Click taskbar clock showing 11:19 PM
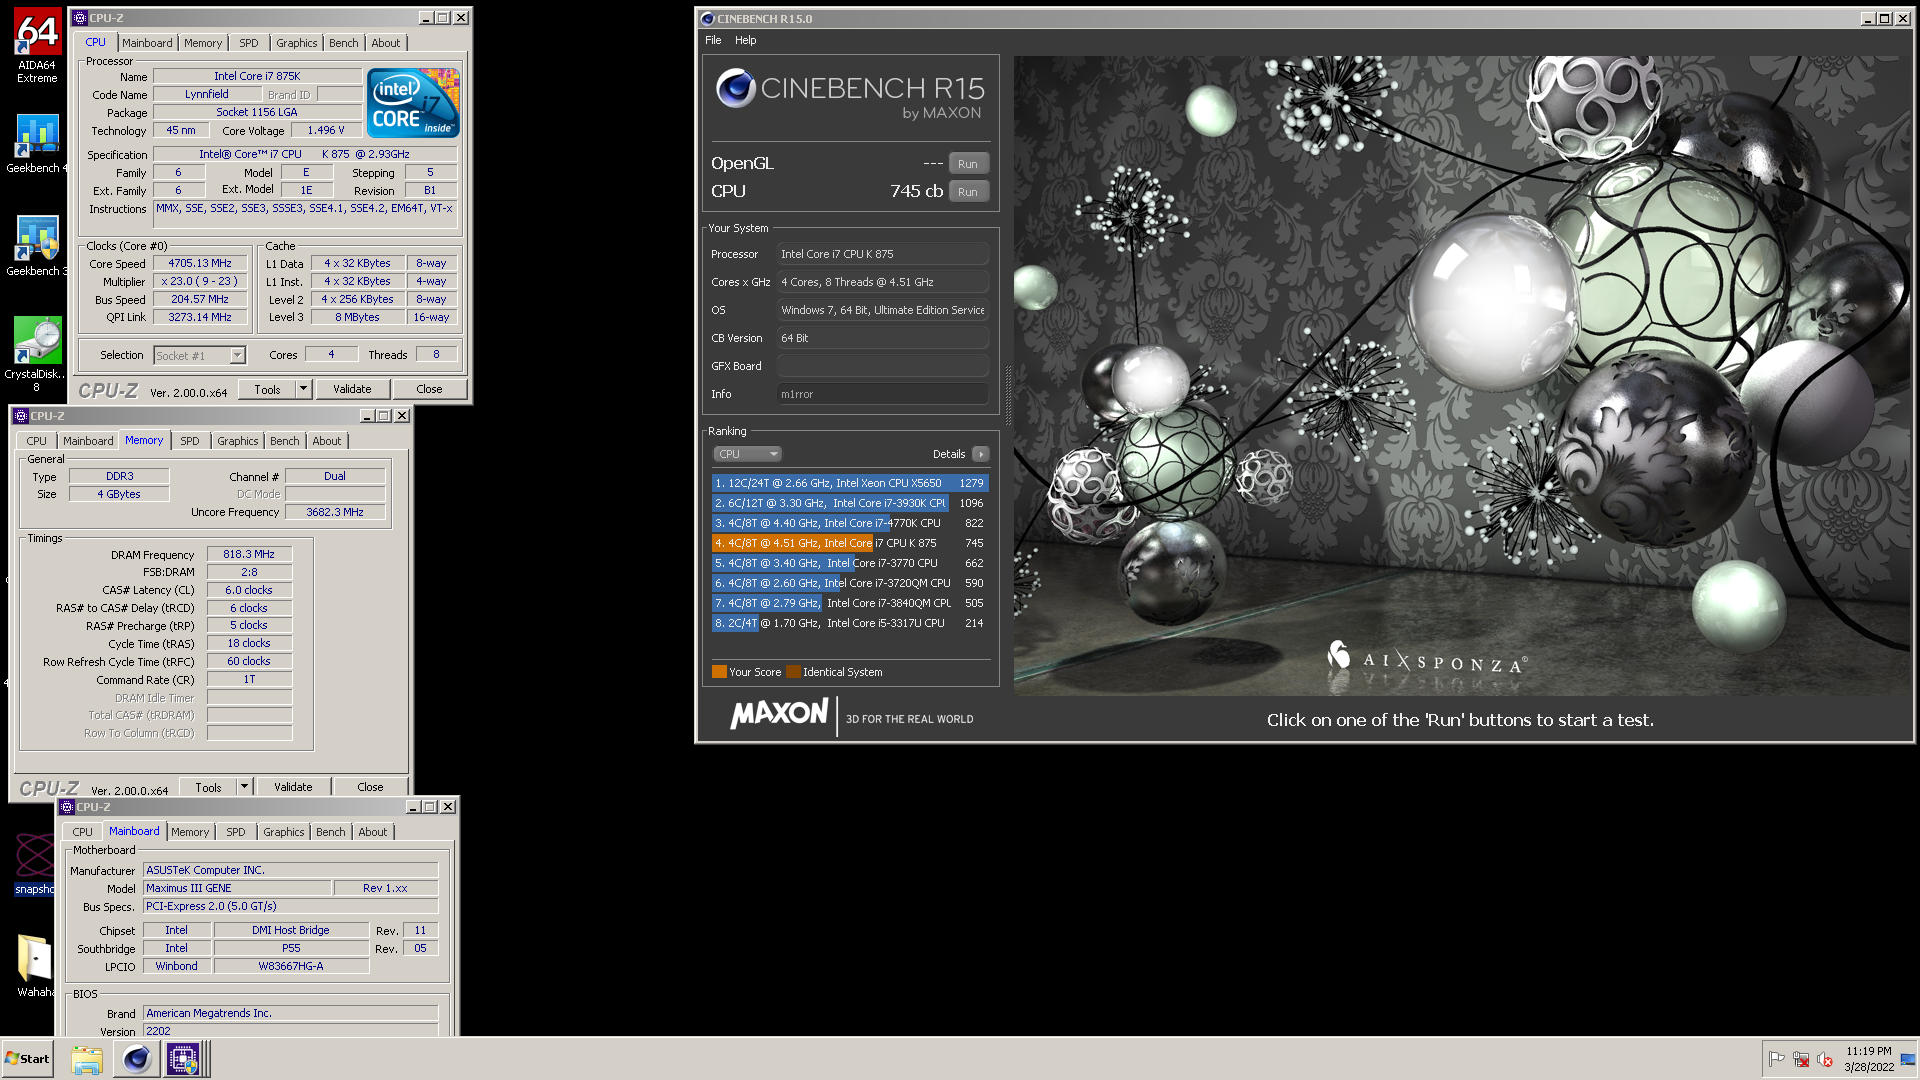Viewport: 1920px width, 1080px height. click(x=1868, y=1059)
